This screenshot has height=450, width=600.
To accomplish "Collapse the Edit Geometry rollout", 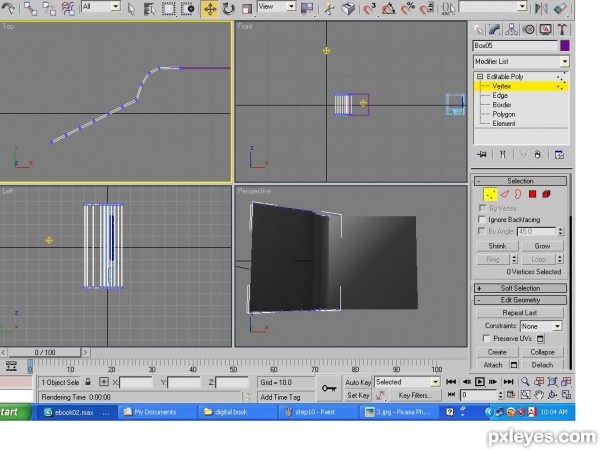I will (x=520, y=300).
